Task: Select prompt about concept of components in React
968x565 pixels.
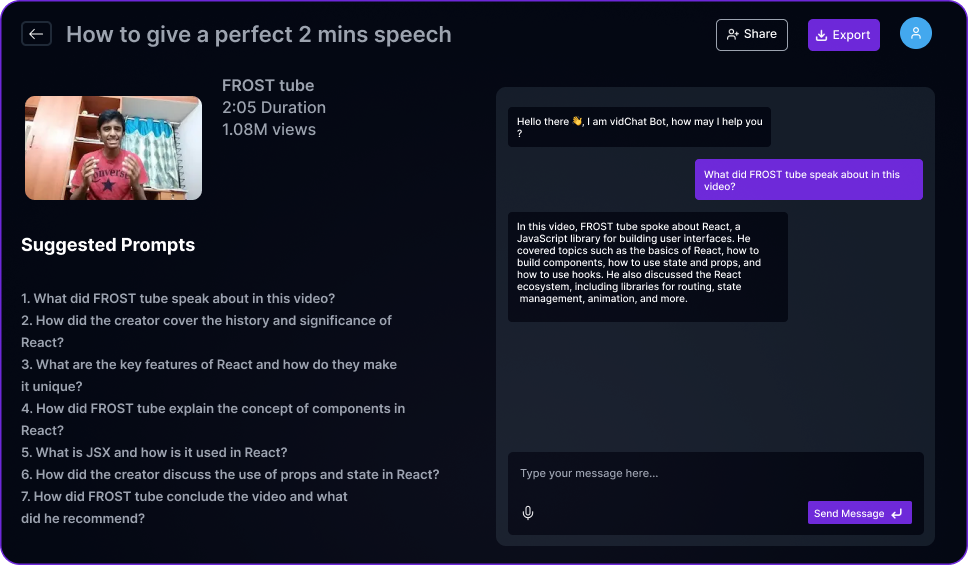Action: pyautogui.click(x=213, y=419)
